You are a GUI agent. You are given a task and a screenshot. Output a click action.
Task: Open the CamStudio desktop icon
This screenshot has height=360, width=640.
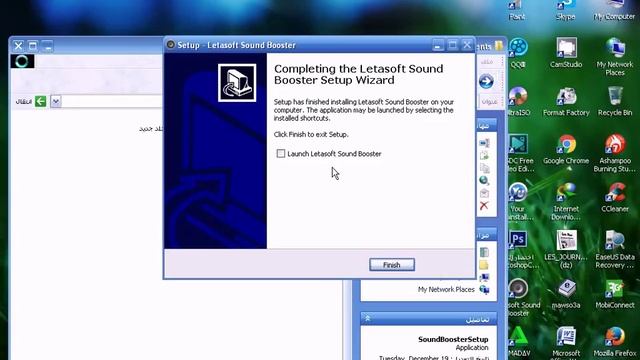tap(566, 53)
